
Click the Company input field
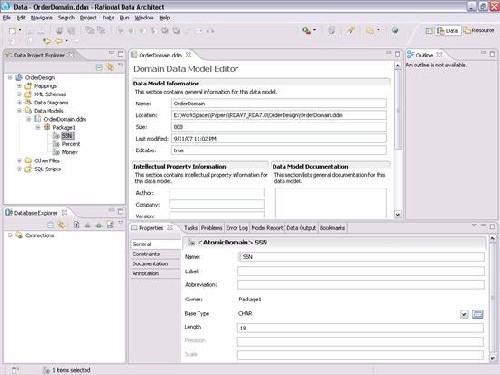click(217, 204)
